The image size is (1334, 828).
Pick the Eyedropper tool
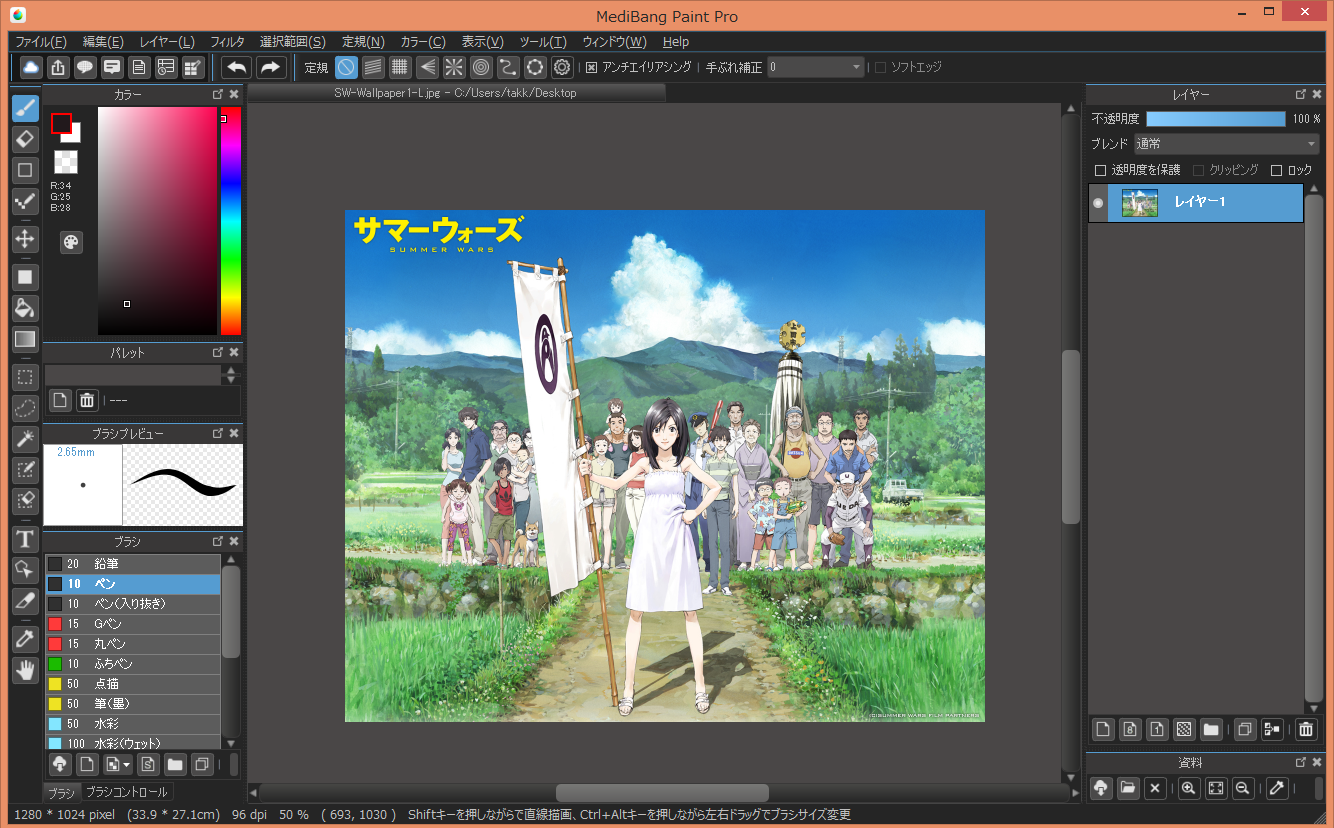(x=26, y=639)
